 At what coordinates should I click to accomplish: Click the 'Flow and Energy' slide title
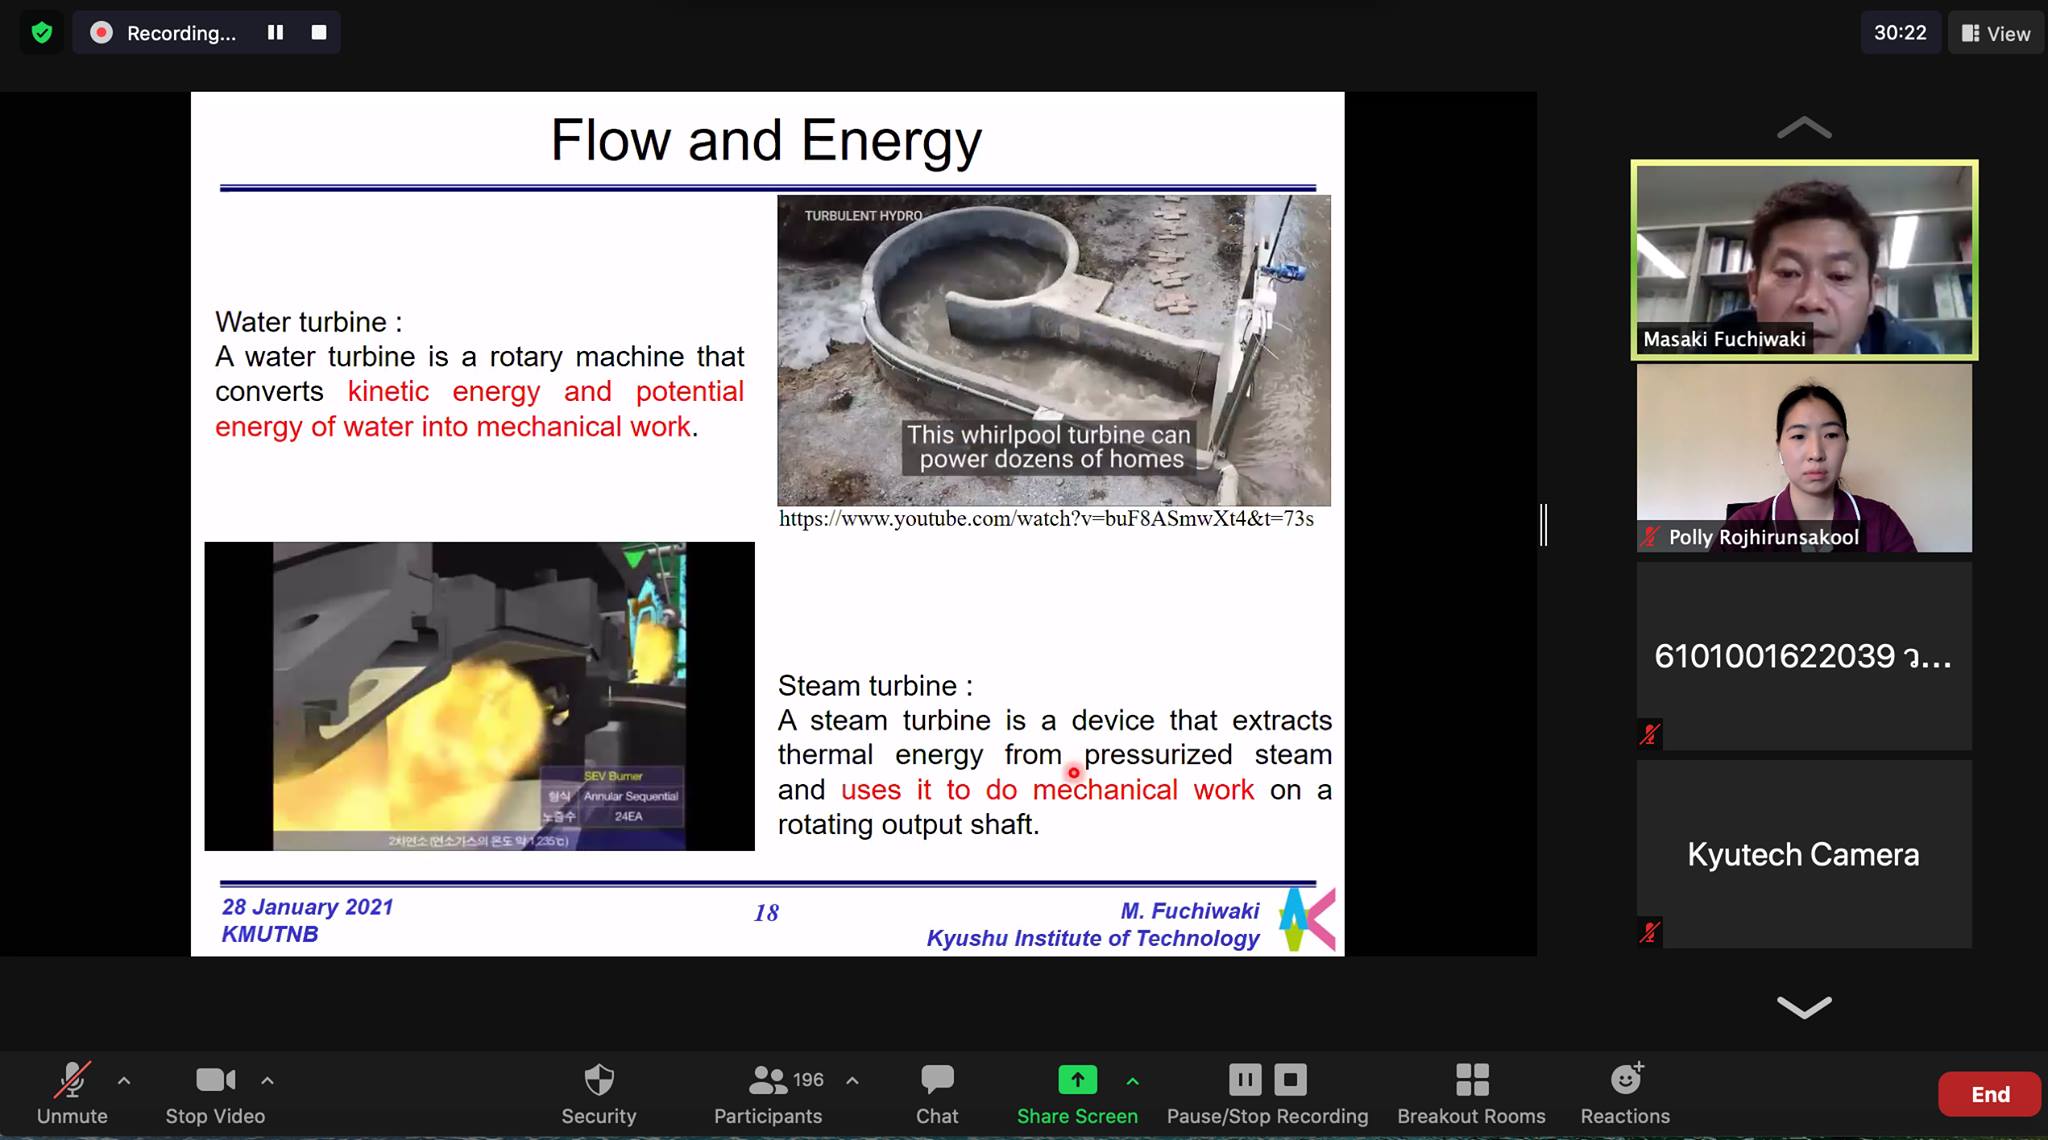tap(766, 140)
